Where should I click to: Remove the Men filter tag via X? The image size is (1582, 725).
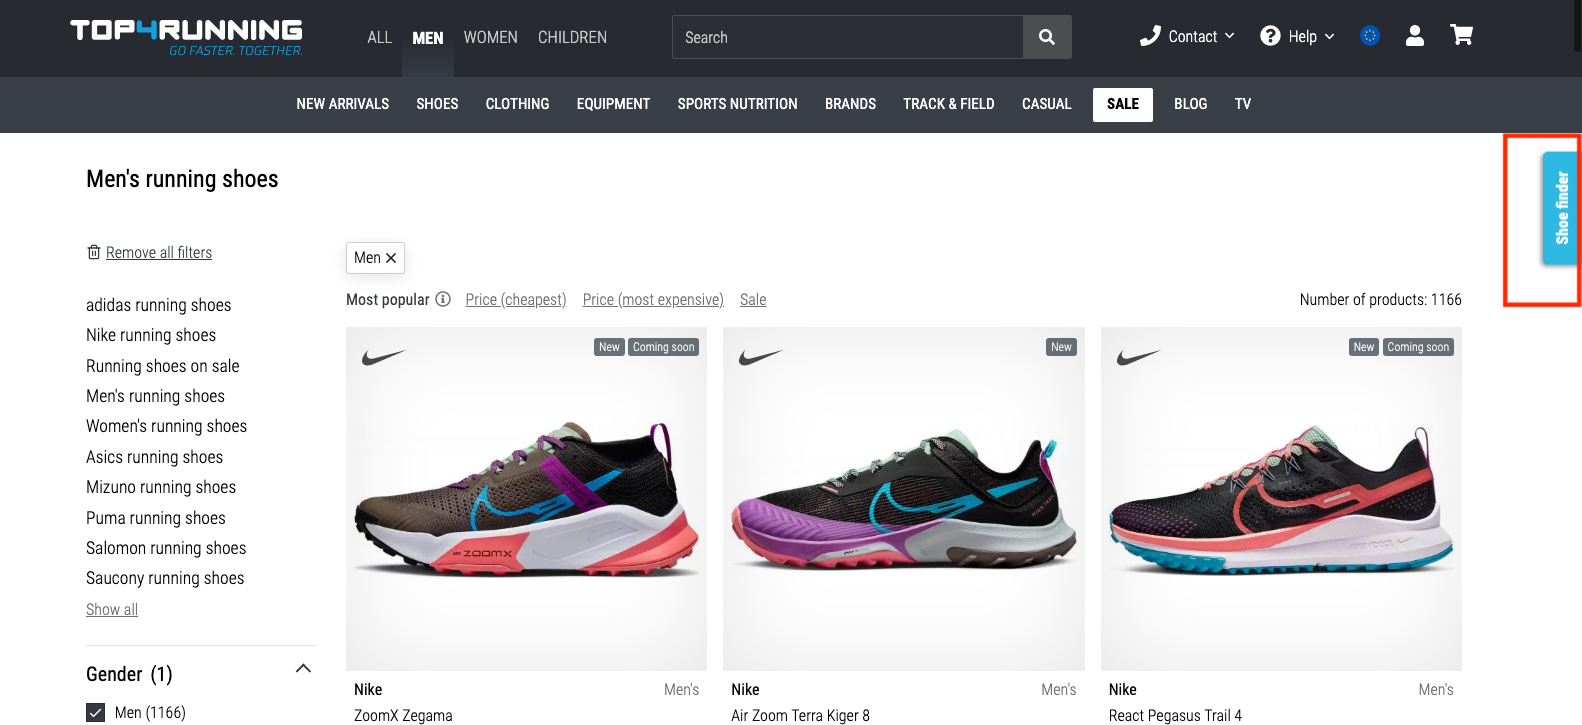tap(391, 258)
